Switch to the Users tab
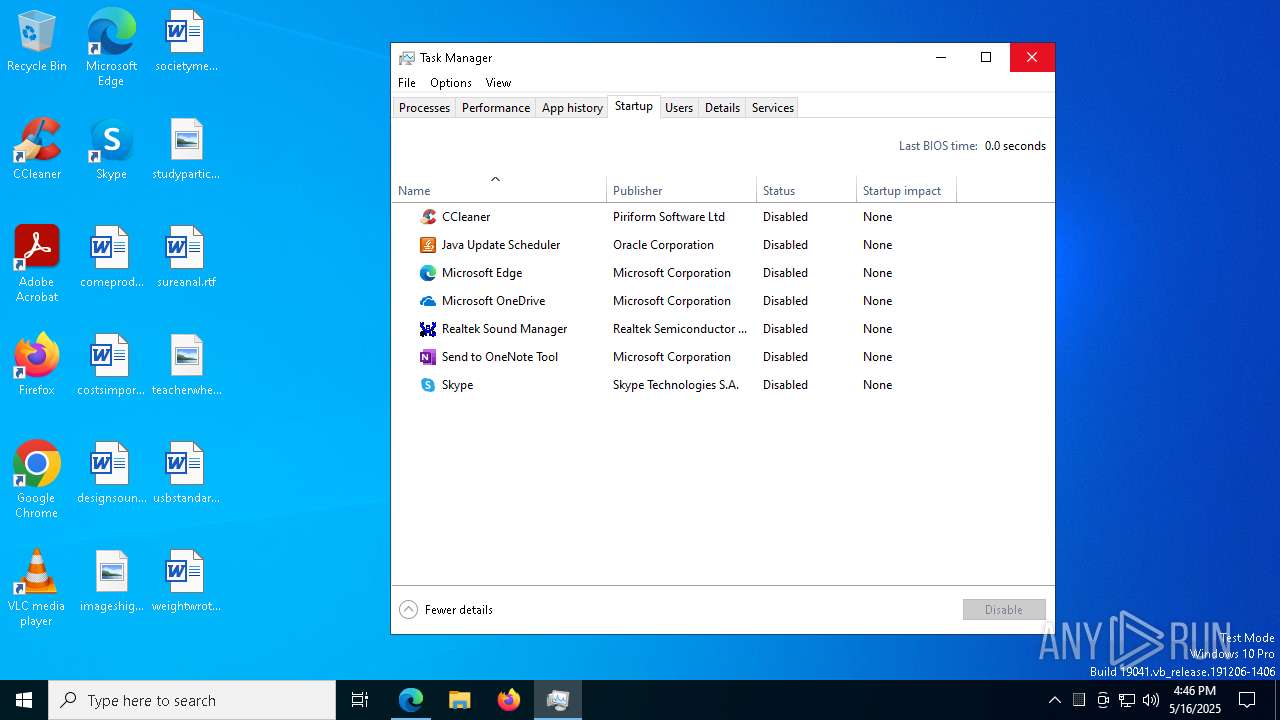Image resolution: width=1280 pixels, height=720 pixels. click(679, 108)
